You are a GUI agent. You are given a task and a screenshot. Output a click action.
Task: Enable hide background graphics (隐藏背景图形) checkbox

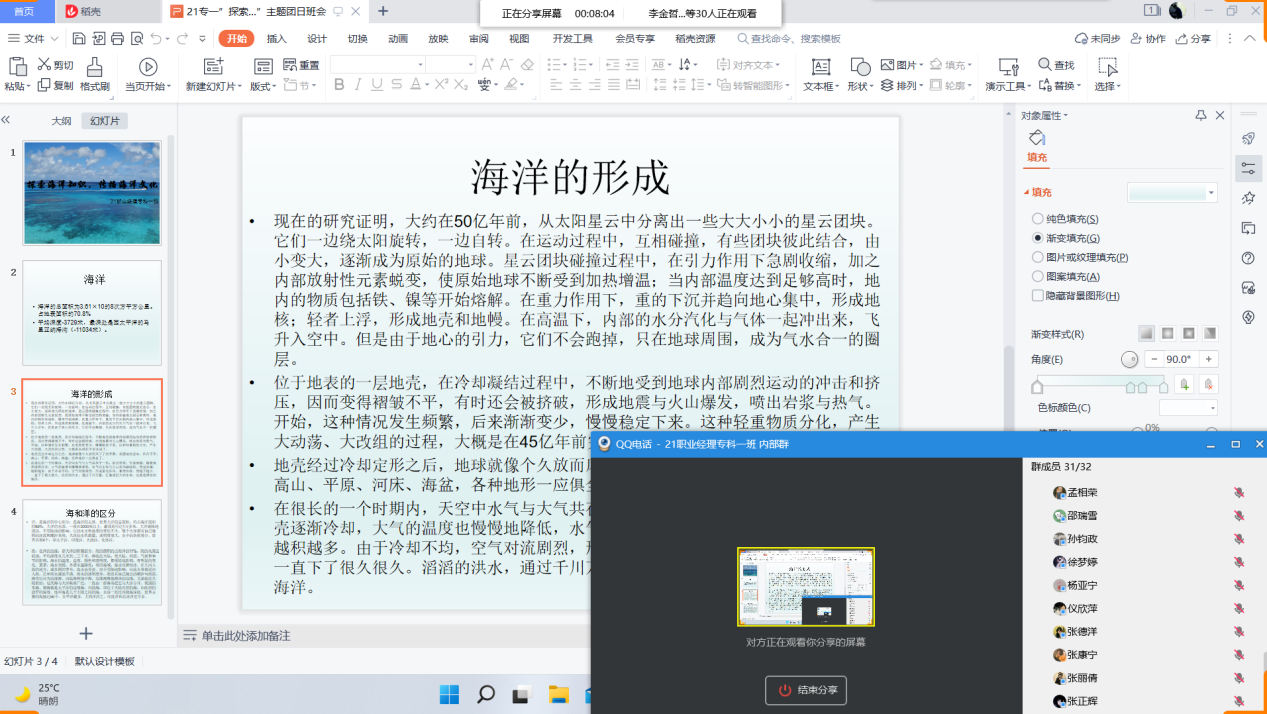1038,295
